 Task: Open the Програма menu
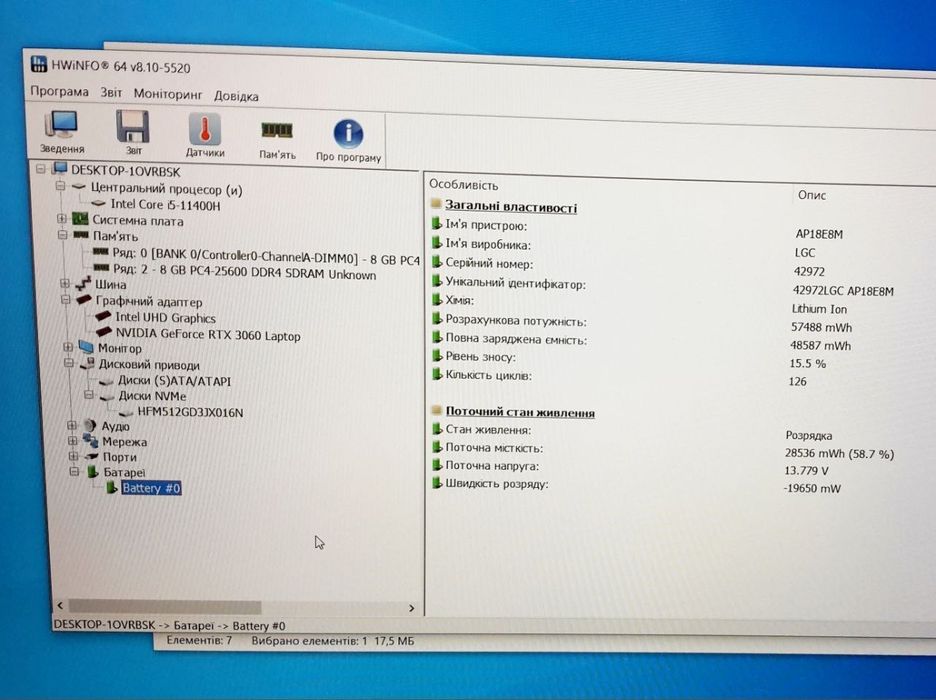tap(59, 91)
